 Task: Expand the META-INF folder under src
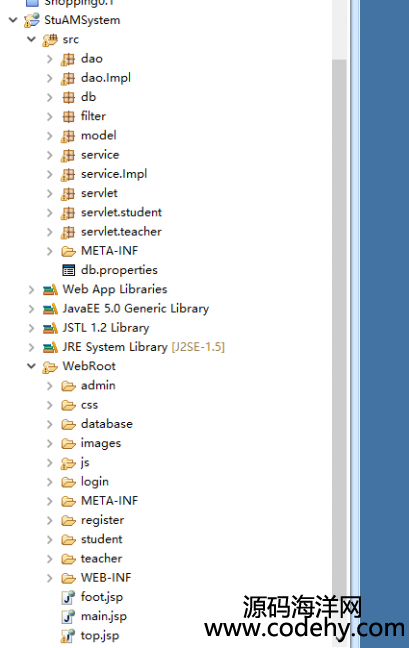[50, 251]
